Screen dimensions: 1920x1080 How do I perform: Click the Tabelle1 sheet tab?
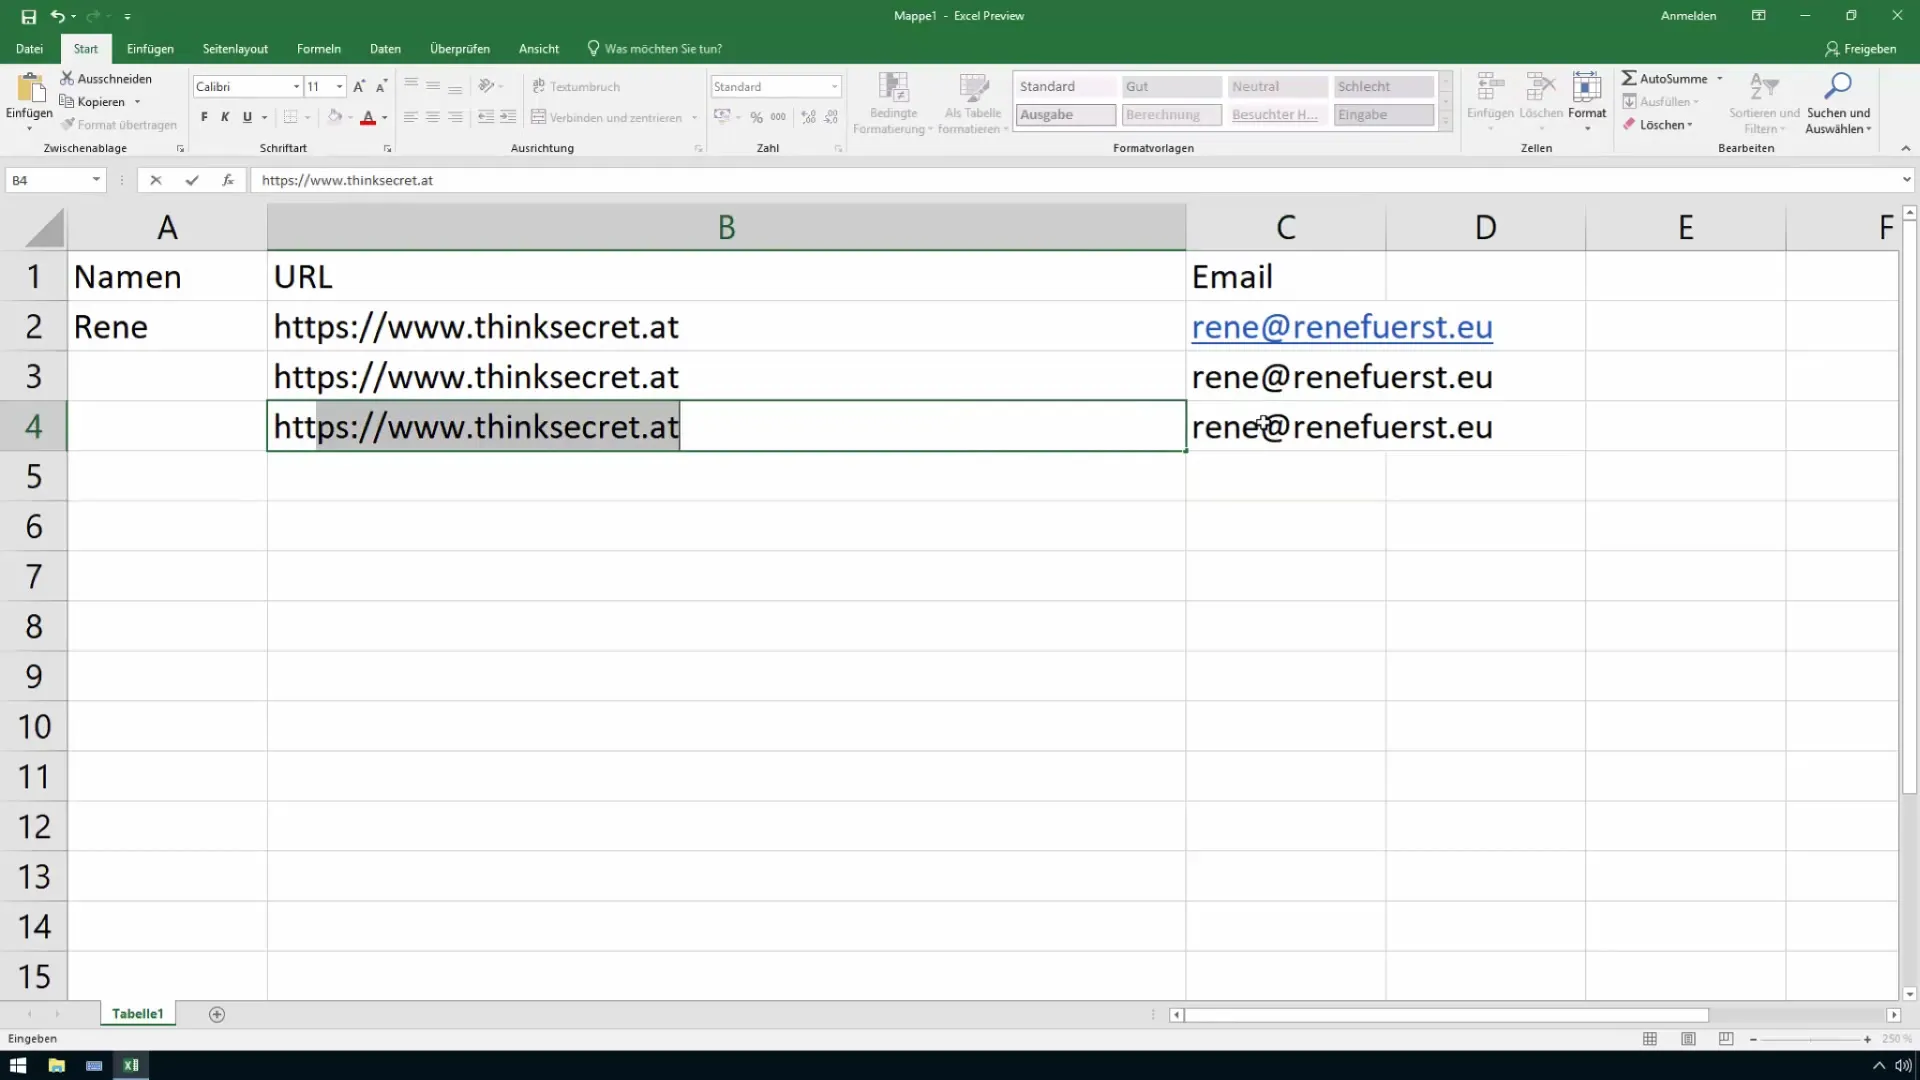[x=137, y=1013]
